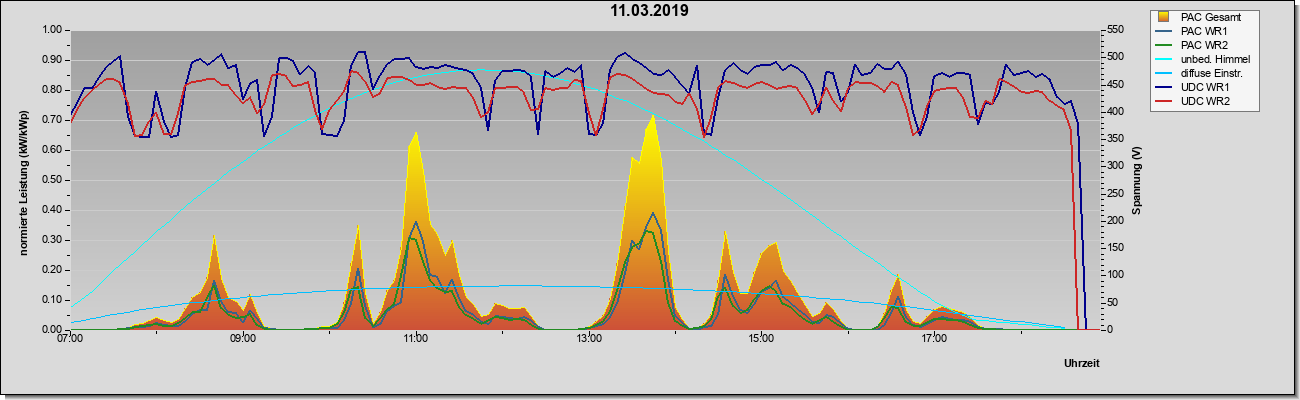Click the 09:00 time axis label
This screenshot has width=1300, height=400.
tap(243, 339)
